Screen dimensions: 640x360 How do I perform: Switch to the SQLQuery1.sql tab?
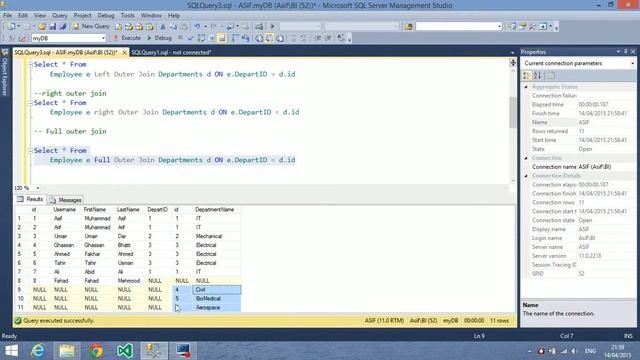coord(171,52)
